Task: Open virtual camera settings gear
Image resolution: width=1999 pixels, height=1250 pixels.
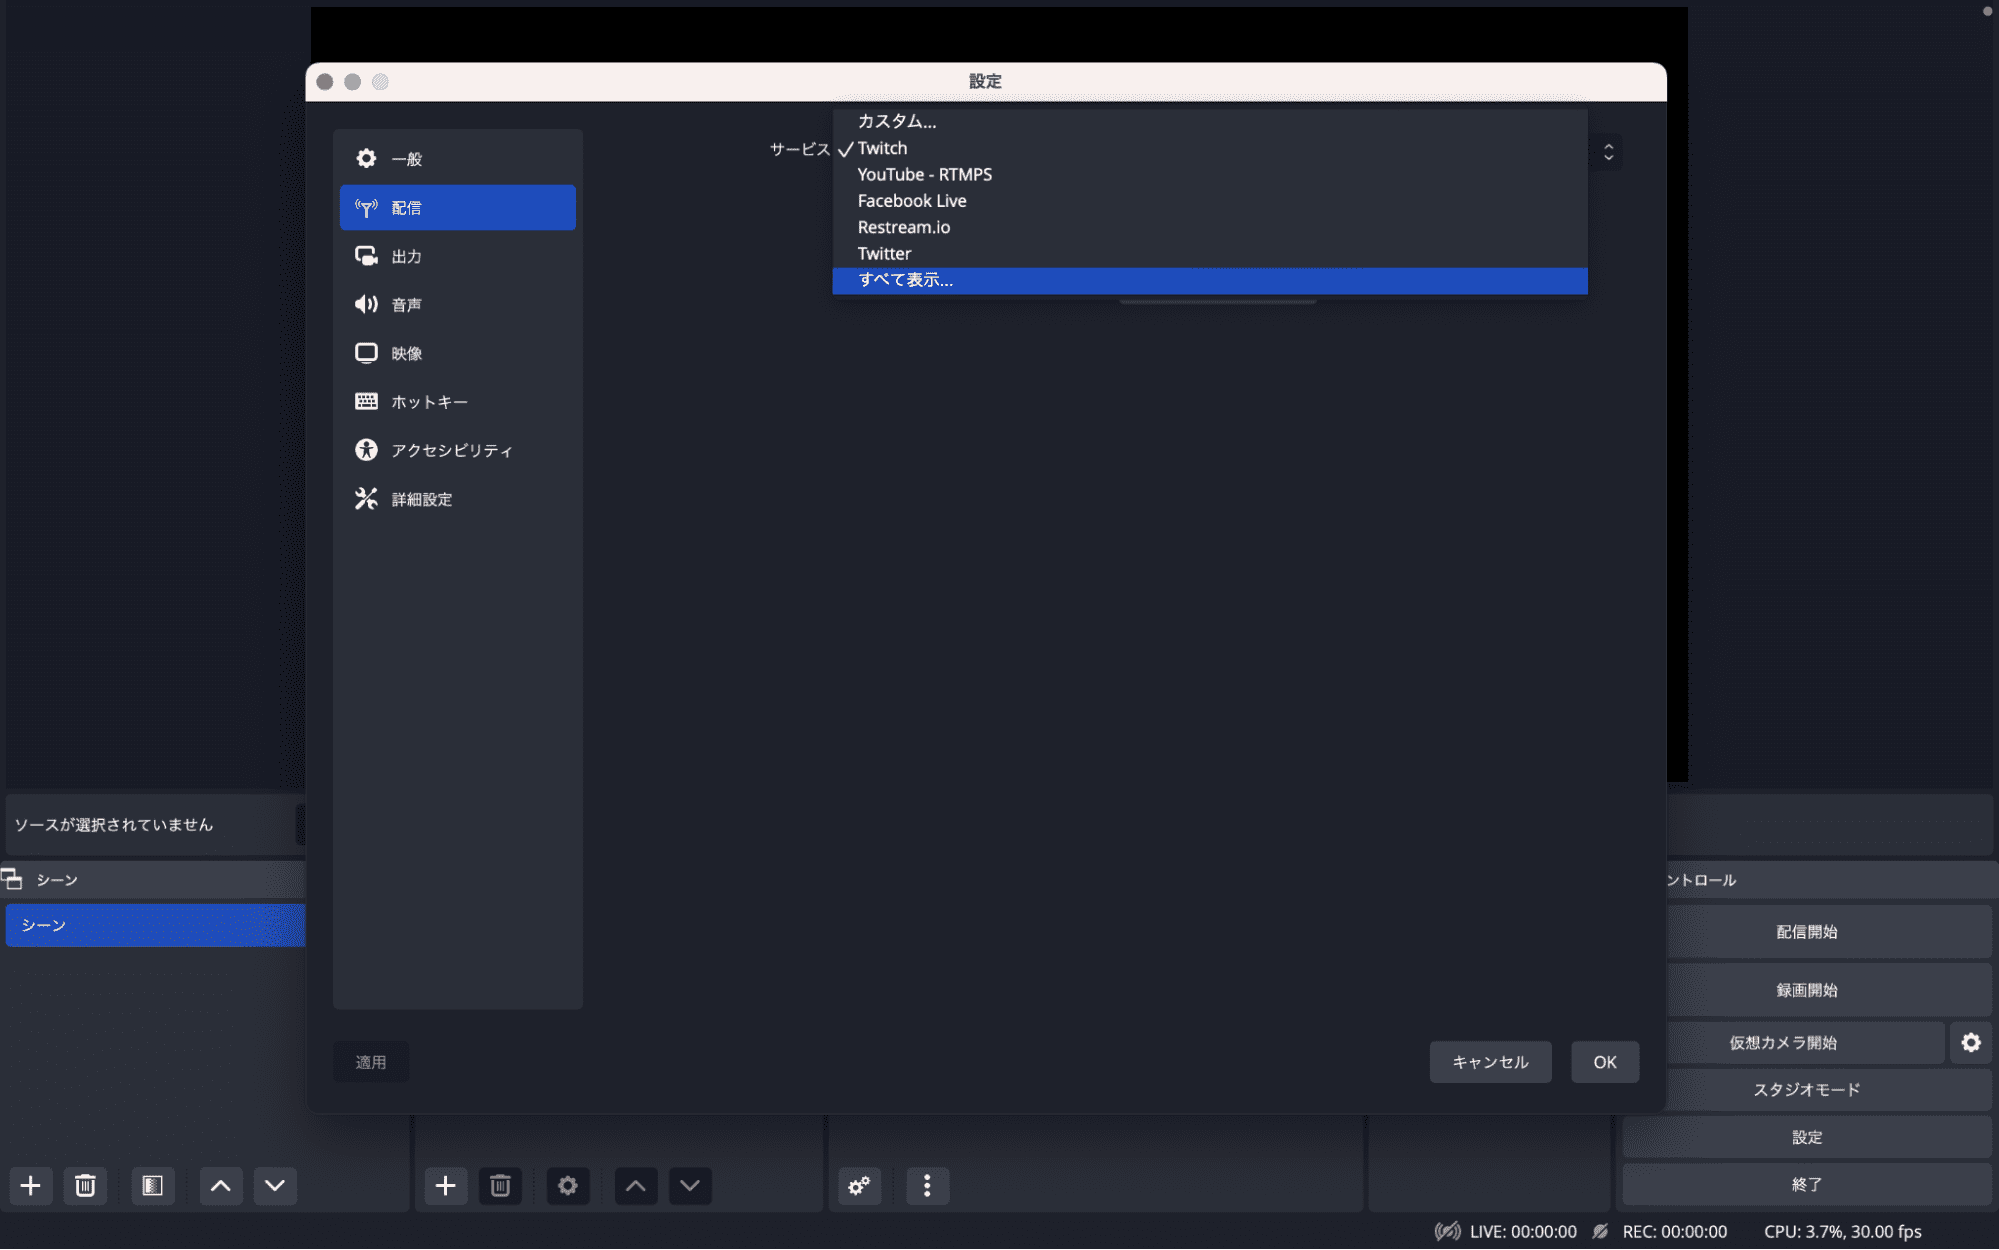Action: pyautogui.click(x=1970, y=1043)
